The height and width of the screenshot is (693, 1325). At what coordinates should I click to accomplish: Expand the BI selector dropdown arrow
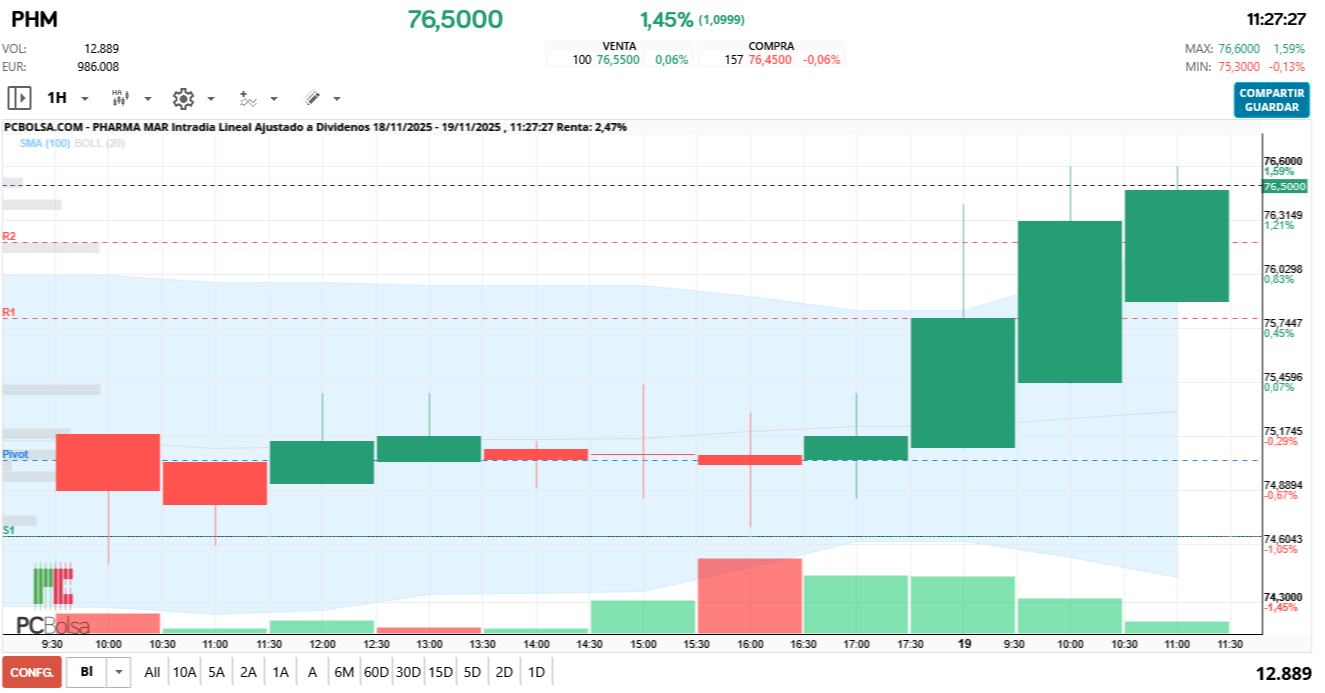point(119,672)
